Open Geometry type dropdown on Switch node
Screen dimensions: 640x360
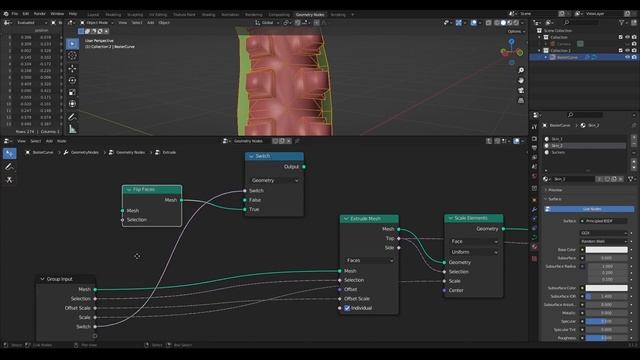pyautogui.click(x=274, y=180)
